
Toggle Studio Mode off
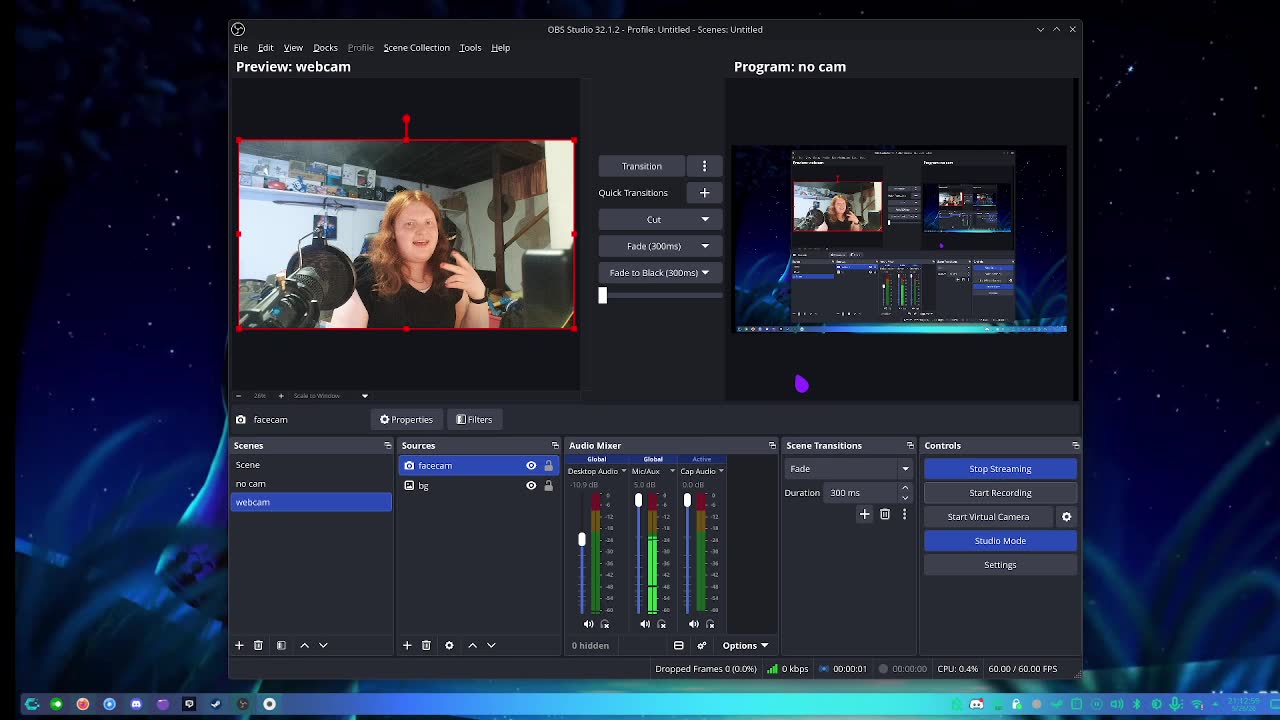pyautogui.click(x=1000, y=541)
